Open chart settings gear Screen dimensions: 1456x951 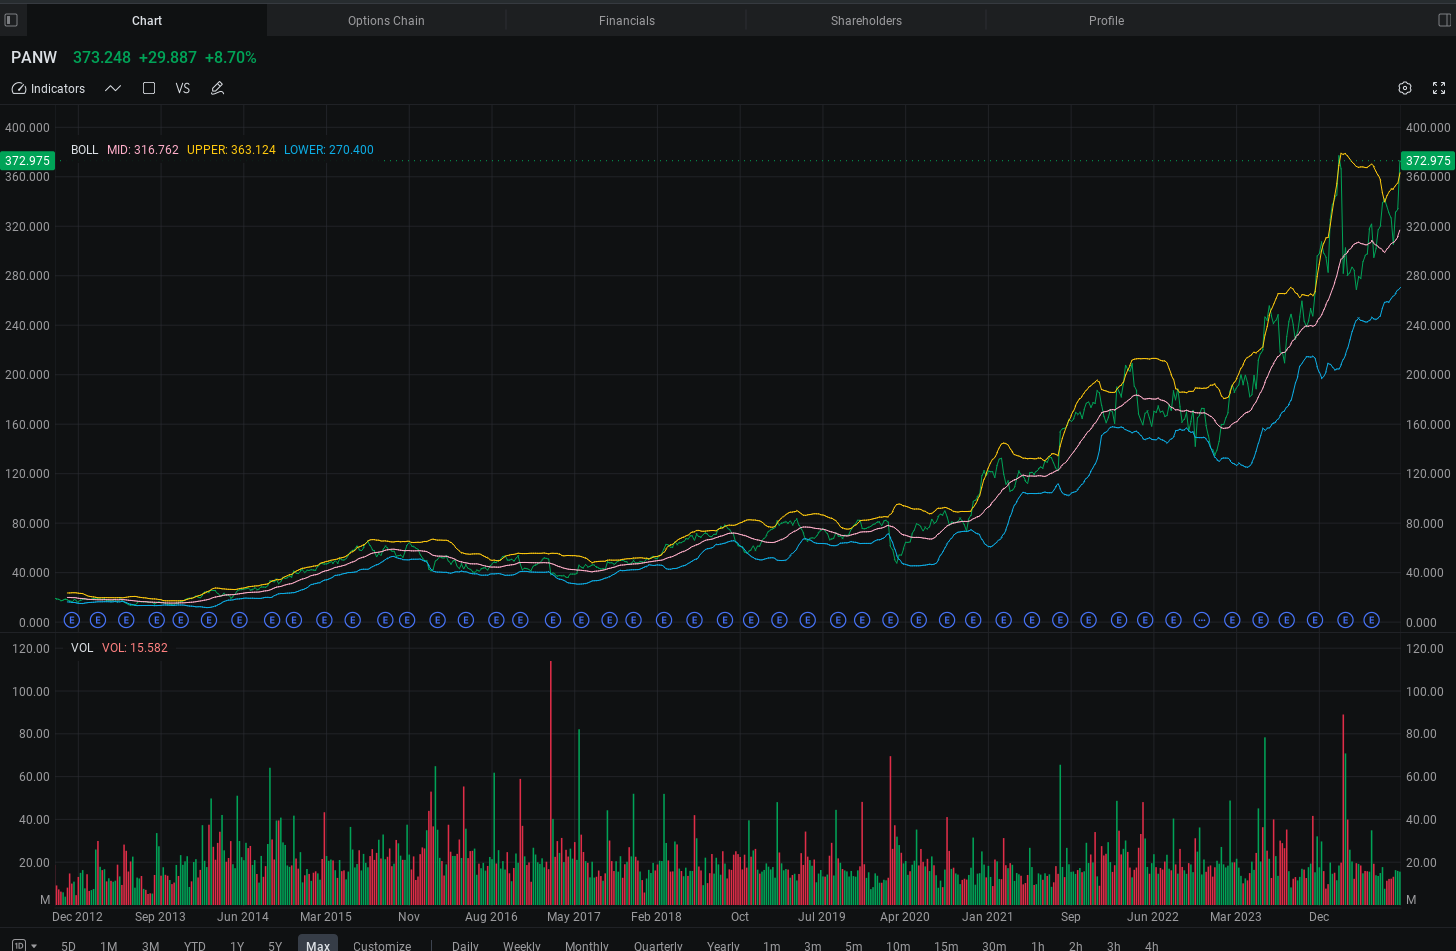click(1405, 88)
